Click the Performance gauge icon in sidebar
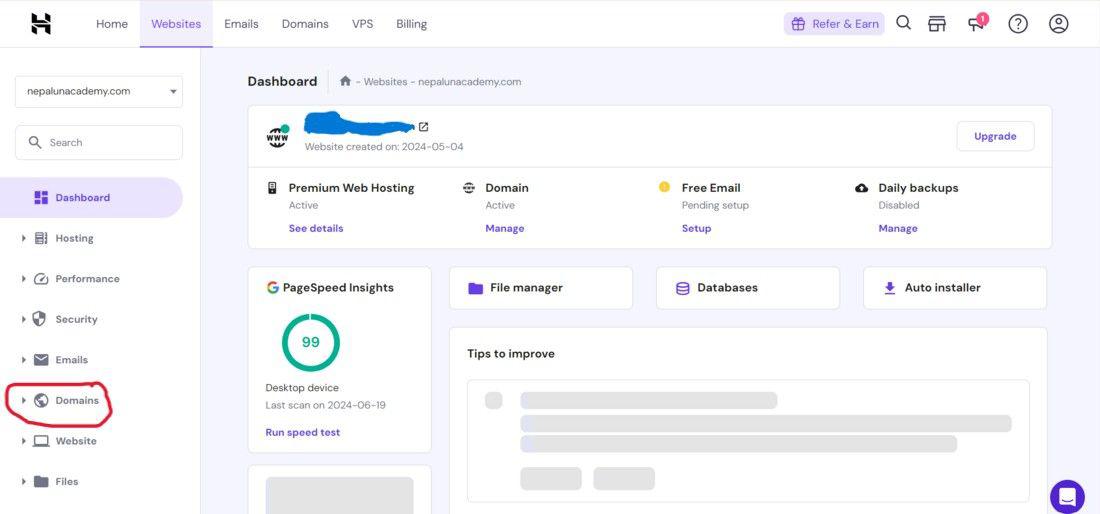 [41, 279]
